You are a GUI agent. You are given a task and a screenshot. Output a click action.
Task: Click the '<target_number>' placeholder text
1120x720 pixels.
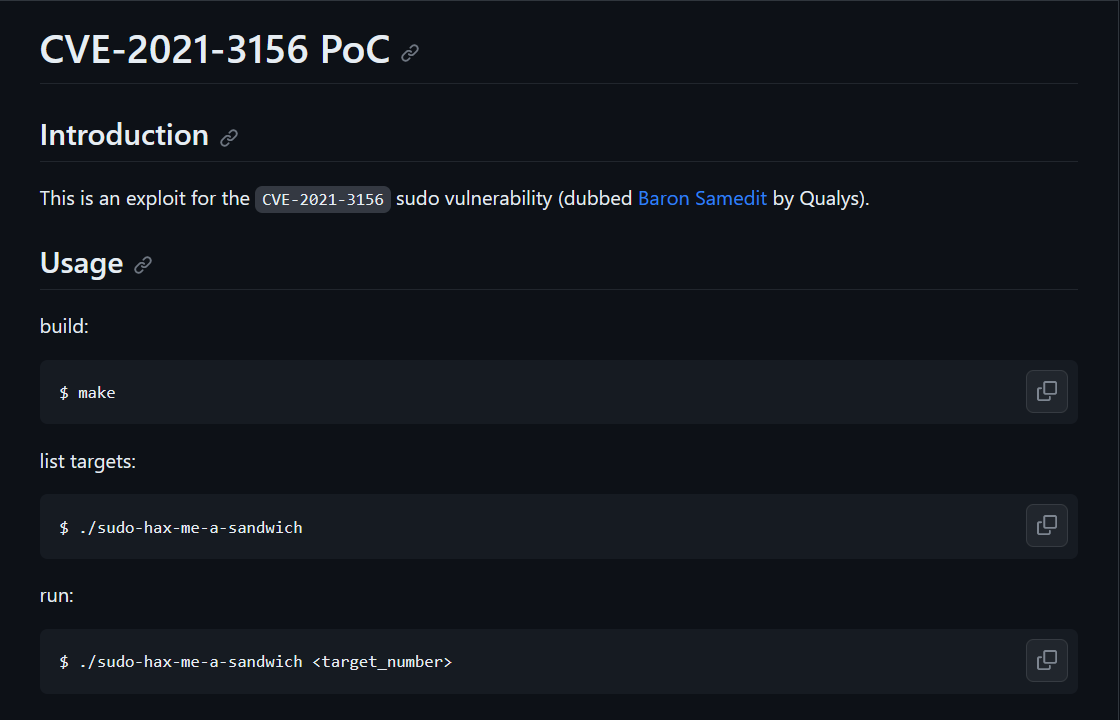point(382,662)
